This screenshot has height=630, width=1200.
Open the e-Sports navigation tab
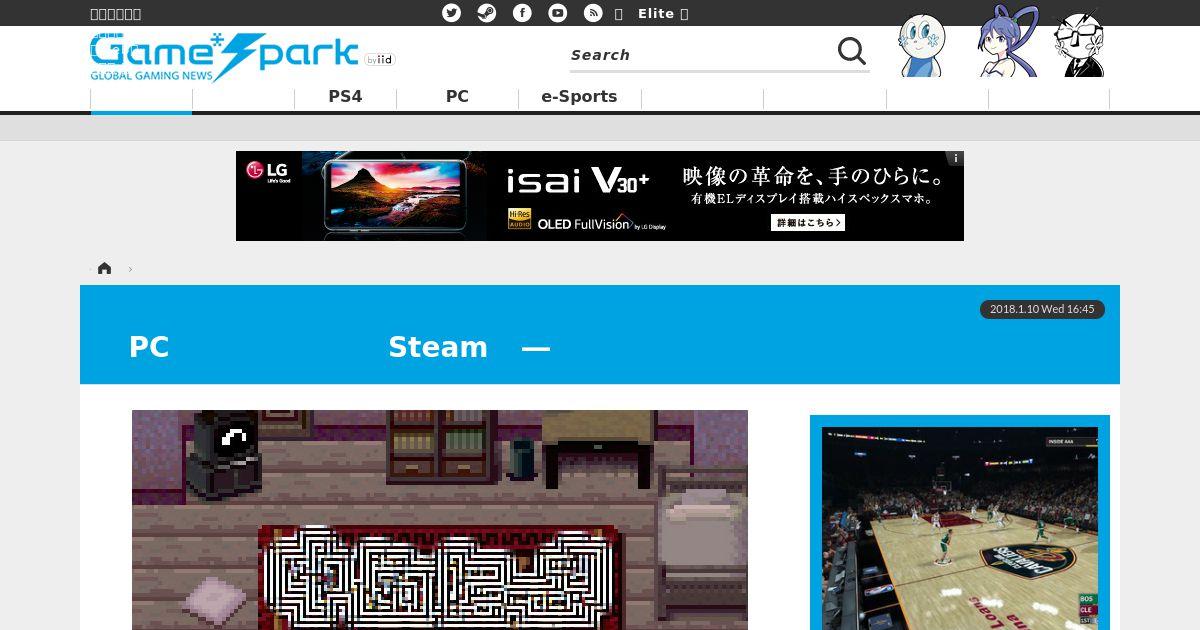click(579, 97)
